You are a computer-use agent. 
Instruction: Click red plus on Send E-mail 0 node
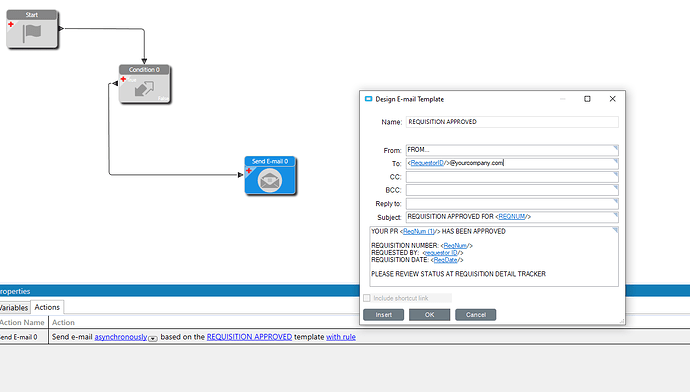coord(249,171)
